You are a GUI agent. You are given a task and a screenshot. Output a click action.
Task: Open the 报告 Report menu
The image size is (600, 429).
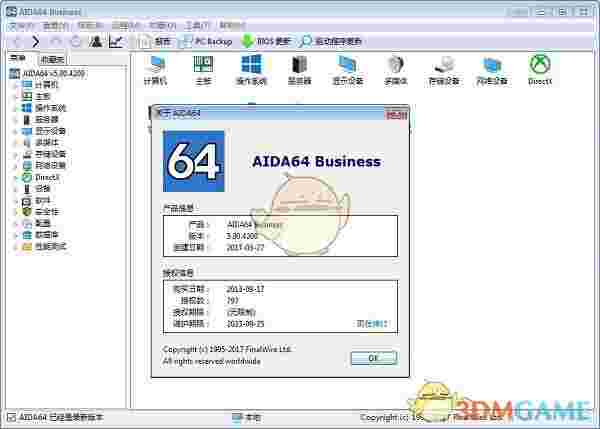tap(90, 26)
